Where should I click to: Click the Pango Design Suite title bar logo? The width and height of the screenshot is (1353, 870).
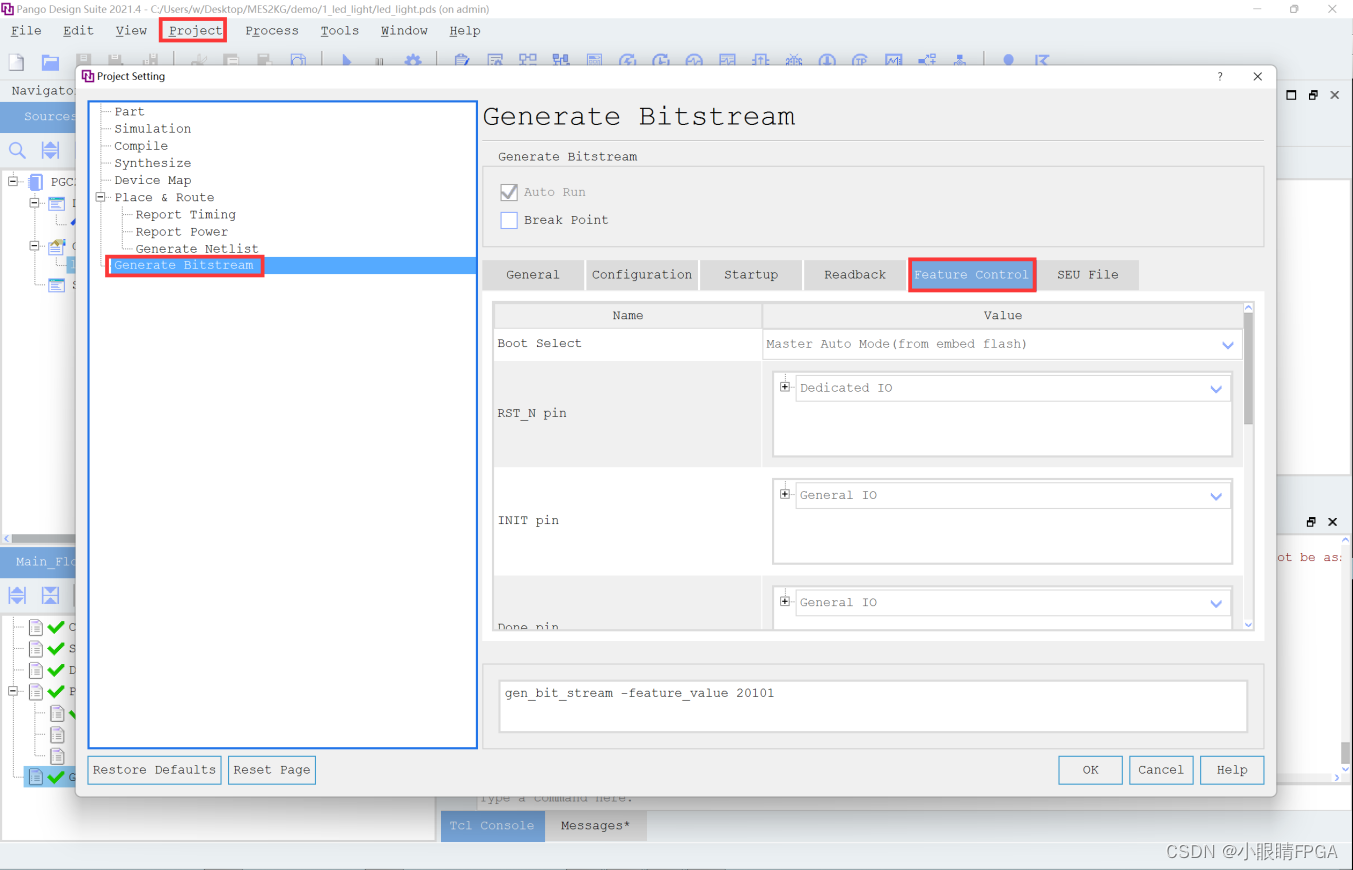(8, 8)
